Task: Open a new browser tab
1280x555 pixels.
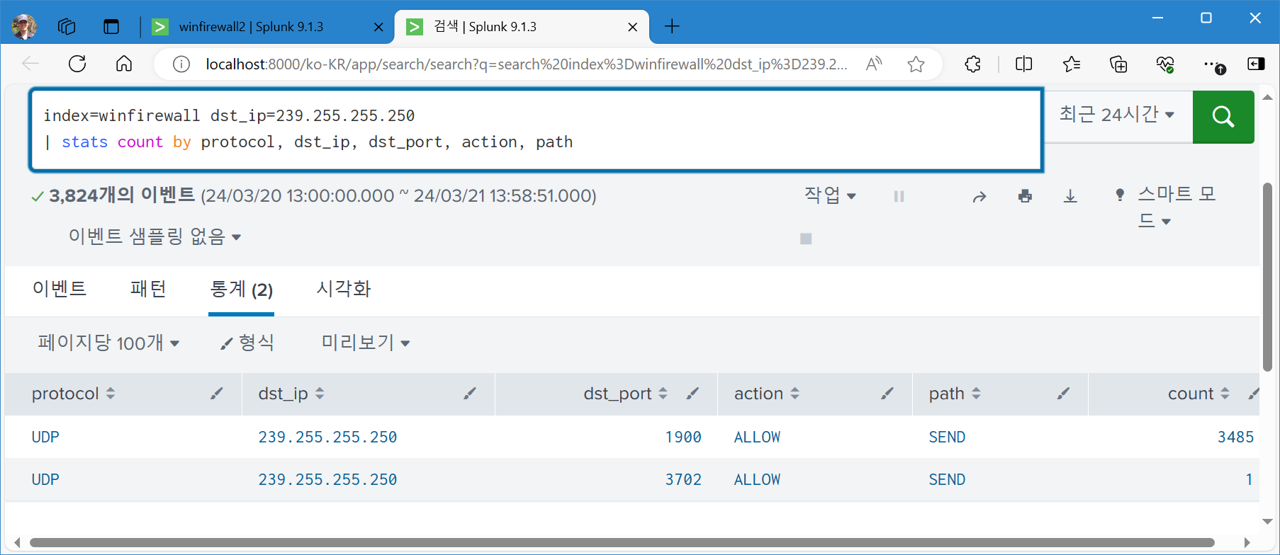Action: [672, 27]
